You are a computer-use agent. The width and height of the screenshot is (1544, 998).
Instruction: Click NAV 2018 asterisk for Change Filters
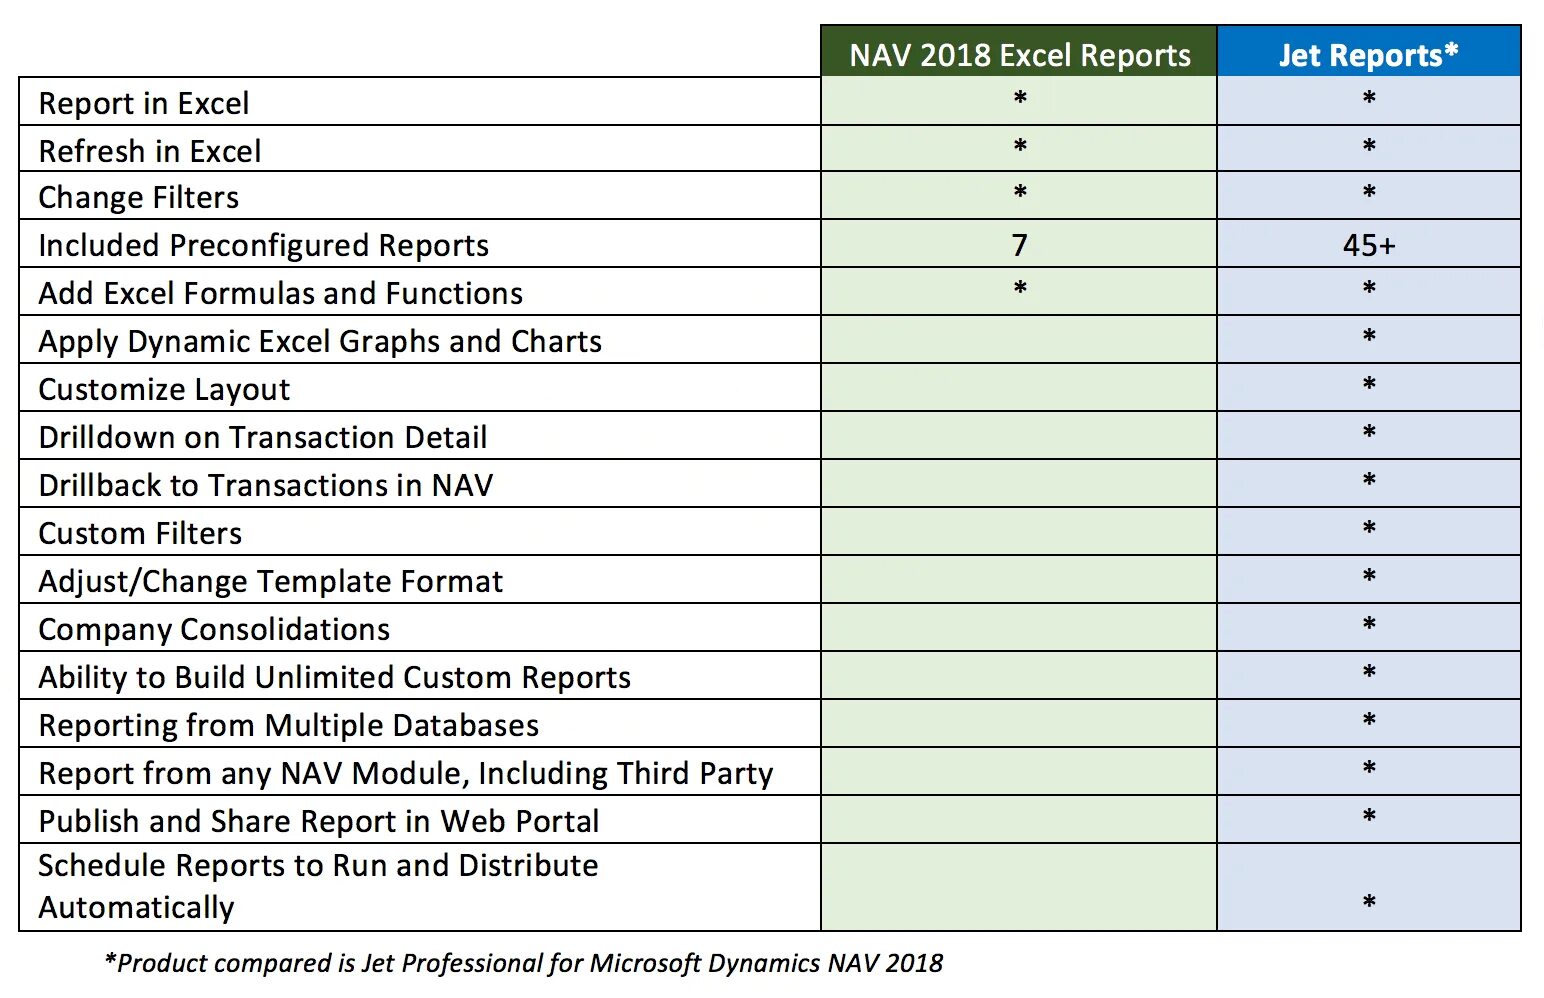click(1020, 192)
